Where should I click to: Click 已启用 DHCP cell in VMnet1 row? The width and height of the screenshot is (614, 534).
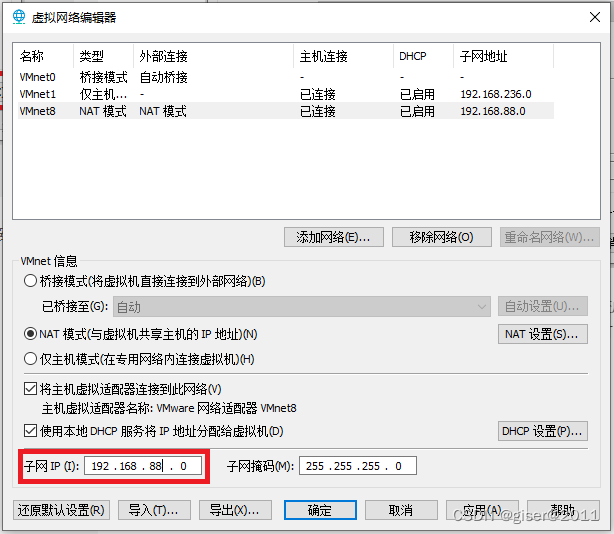coord(417,94)
